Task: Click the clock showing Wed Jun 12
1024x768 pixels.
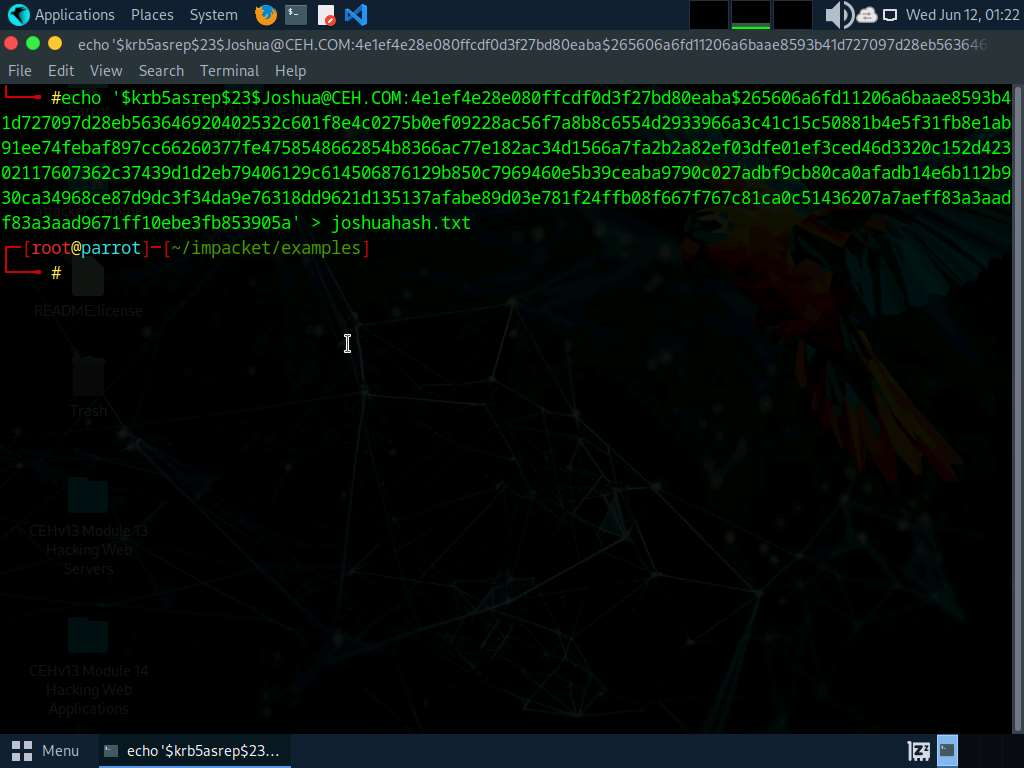Action: tap(960, 15)
